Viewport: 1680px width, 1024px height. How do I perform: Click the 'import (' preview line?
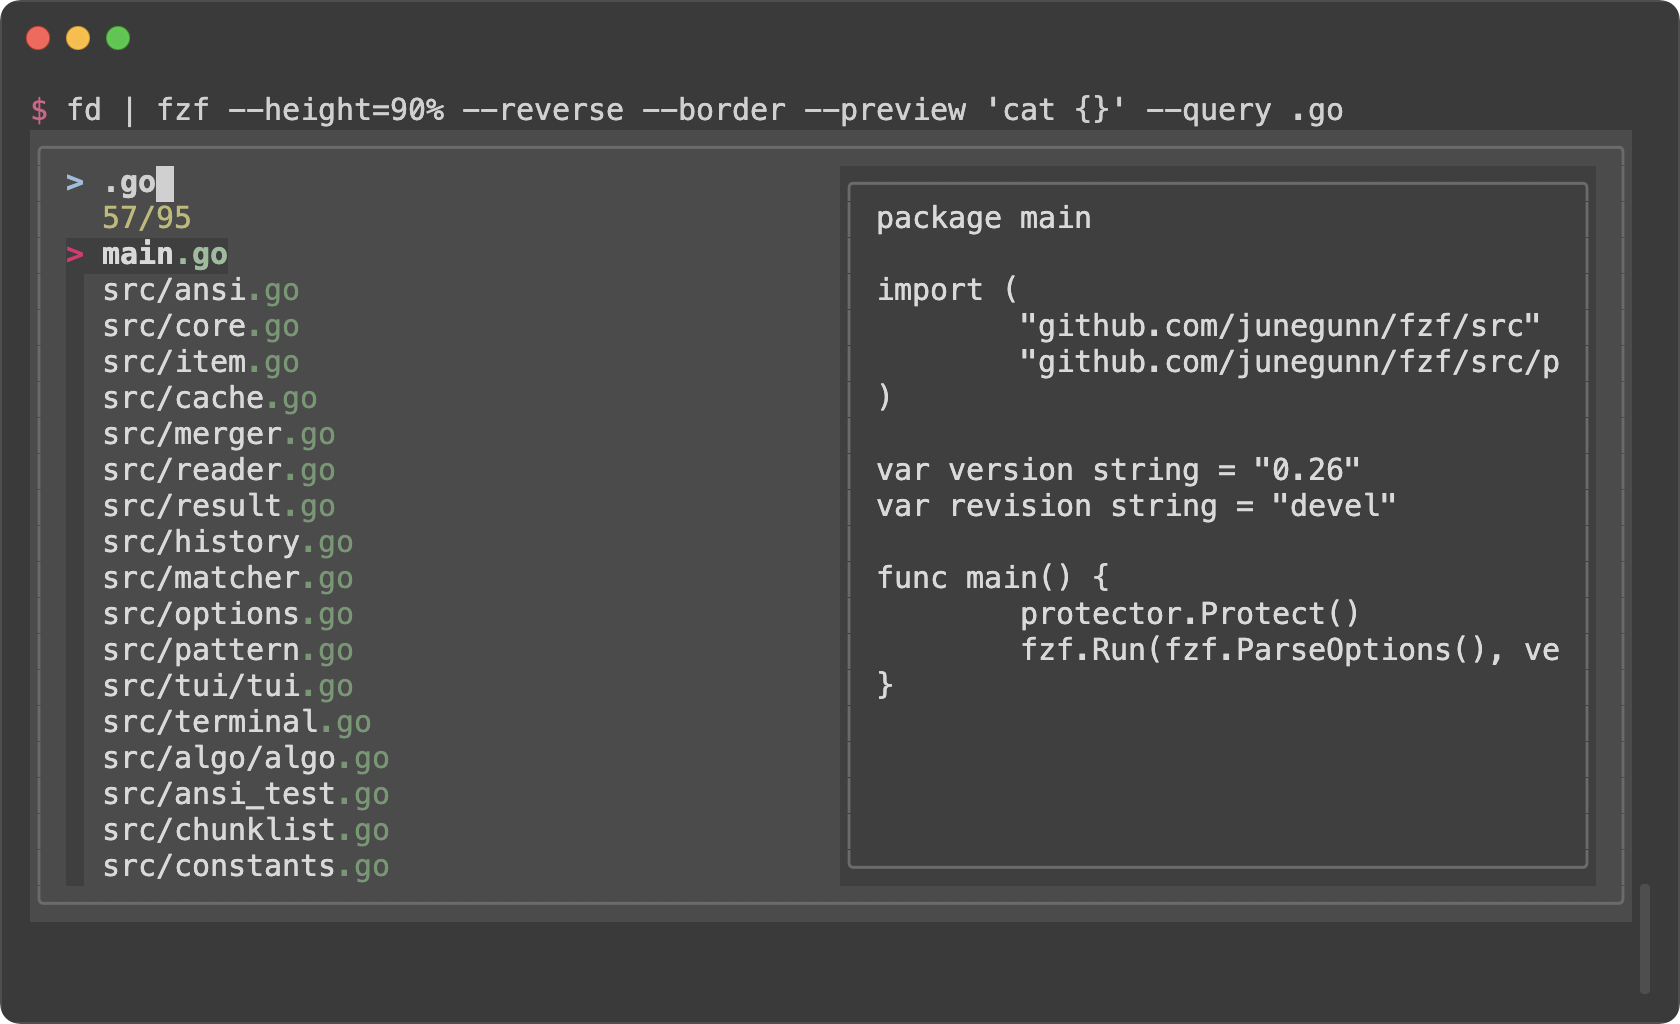coord(948,291)
